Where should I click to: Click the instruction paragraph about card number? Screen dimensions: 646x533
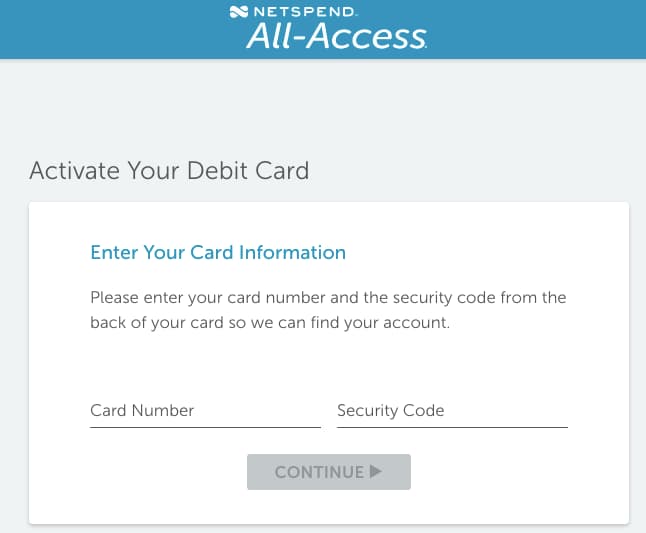coord(328,310)
